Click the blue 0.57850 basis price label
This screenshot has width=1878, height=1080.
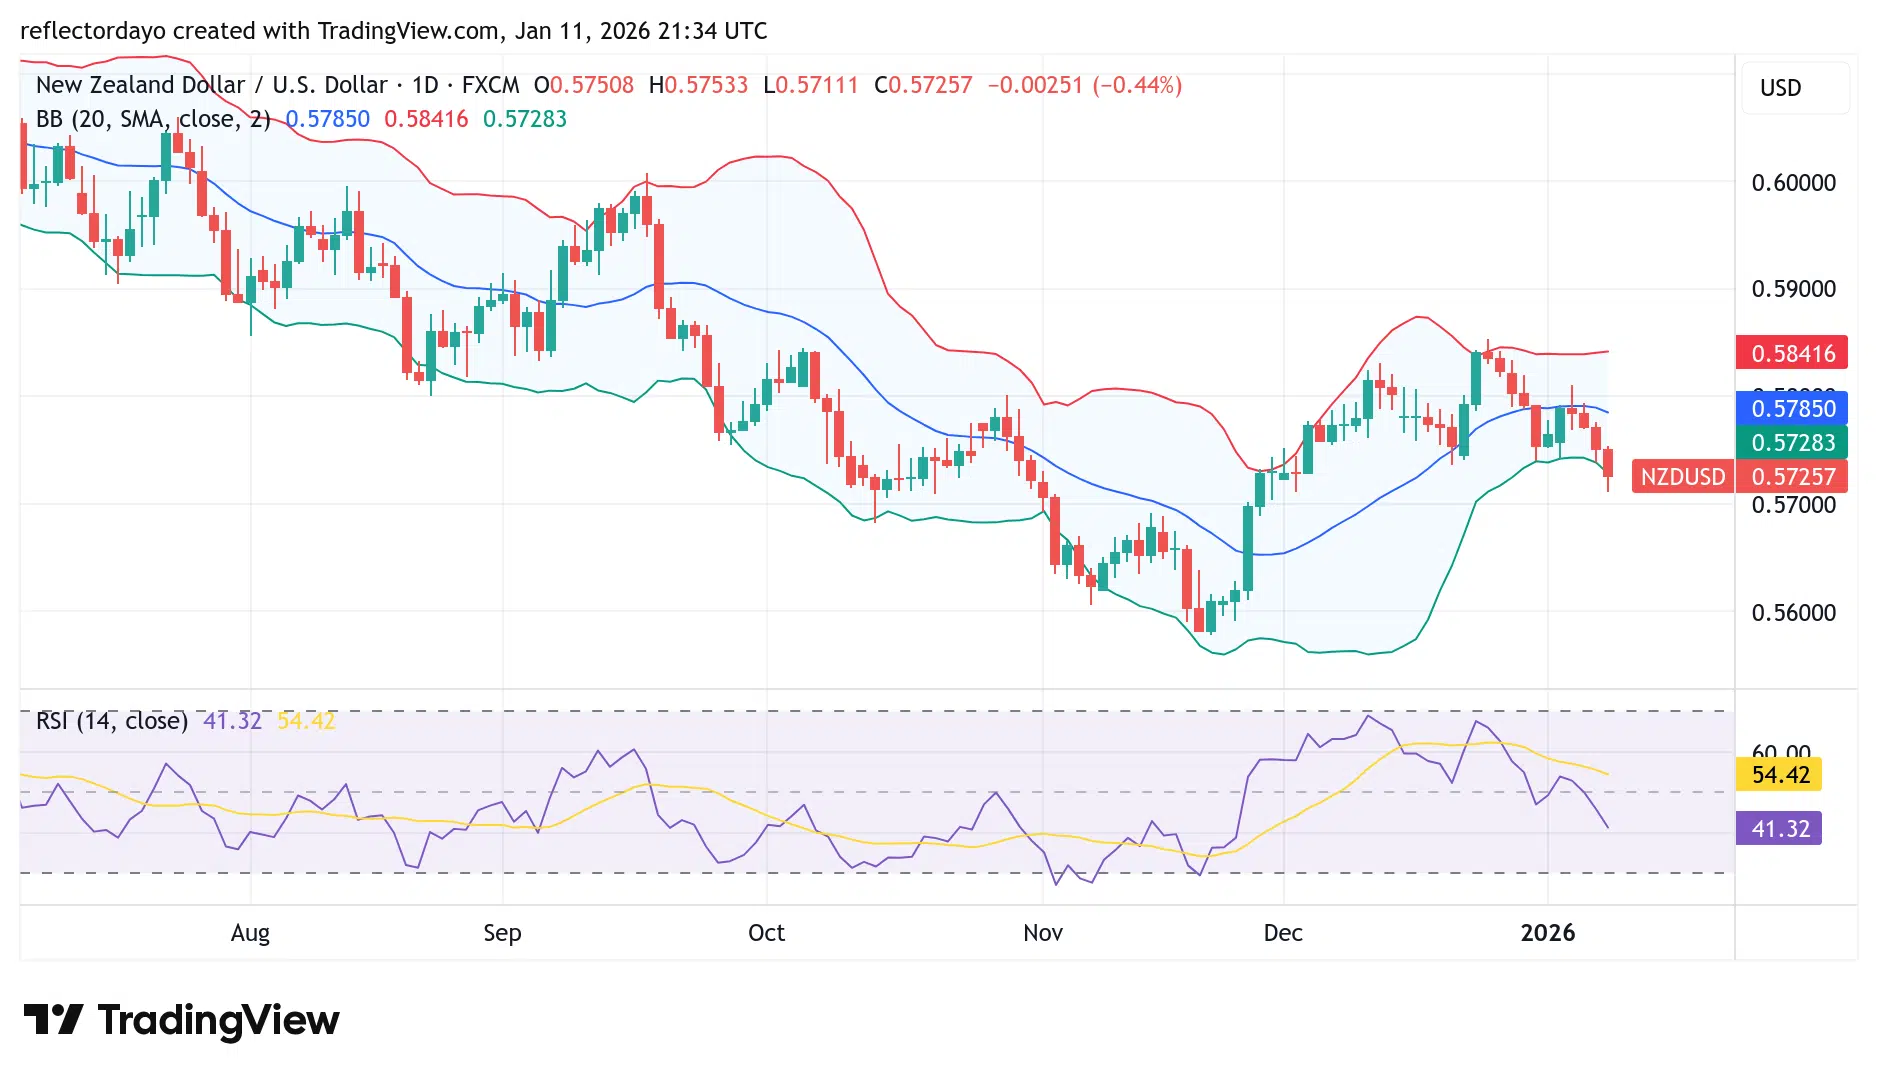1792,408
